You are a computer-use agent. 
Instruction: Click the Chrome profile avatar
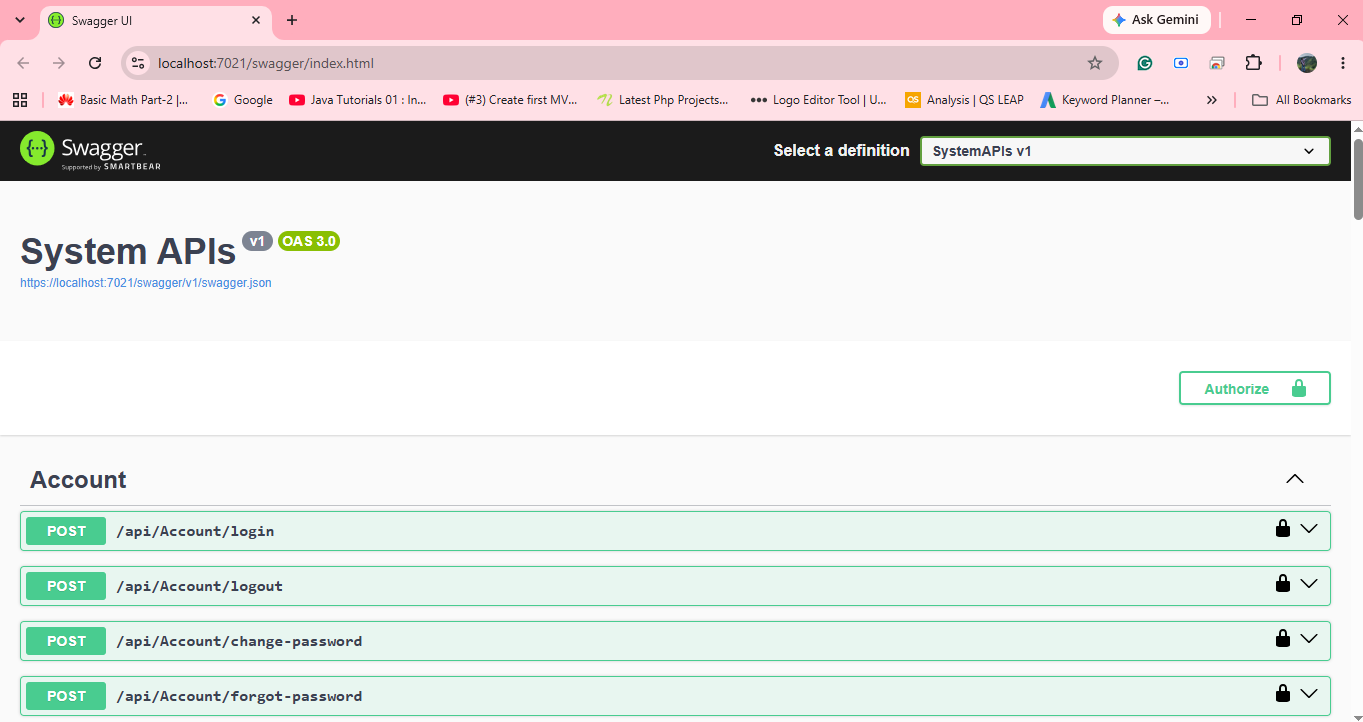coord(1307,63)
